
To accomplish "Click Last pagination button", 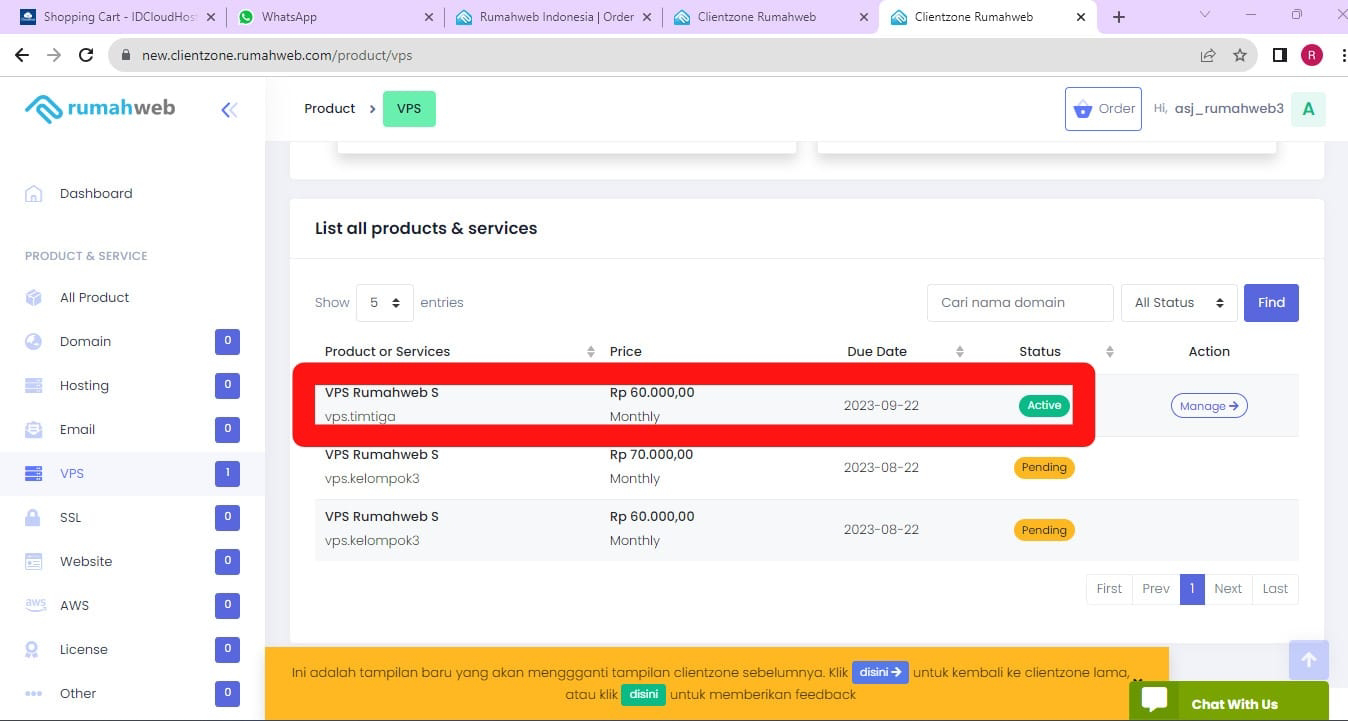I will [x=1275, y=589].
